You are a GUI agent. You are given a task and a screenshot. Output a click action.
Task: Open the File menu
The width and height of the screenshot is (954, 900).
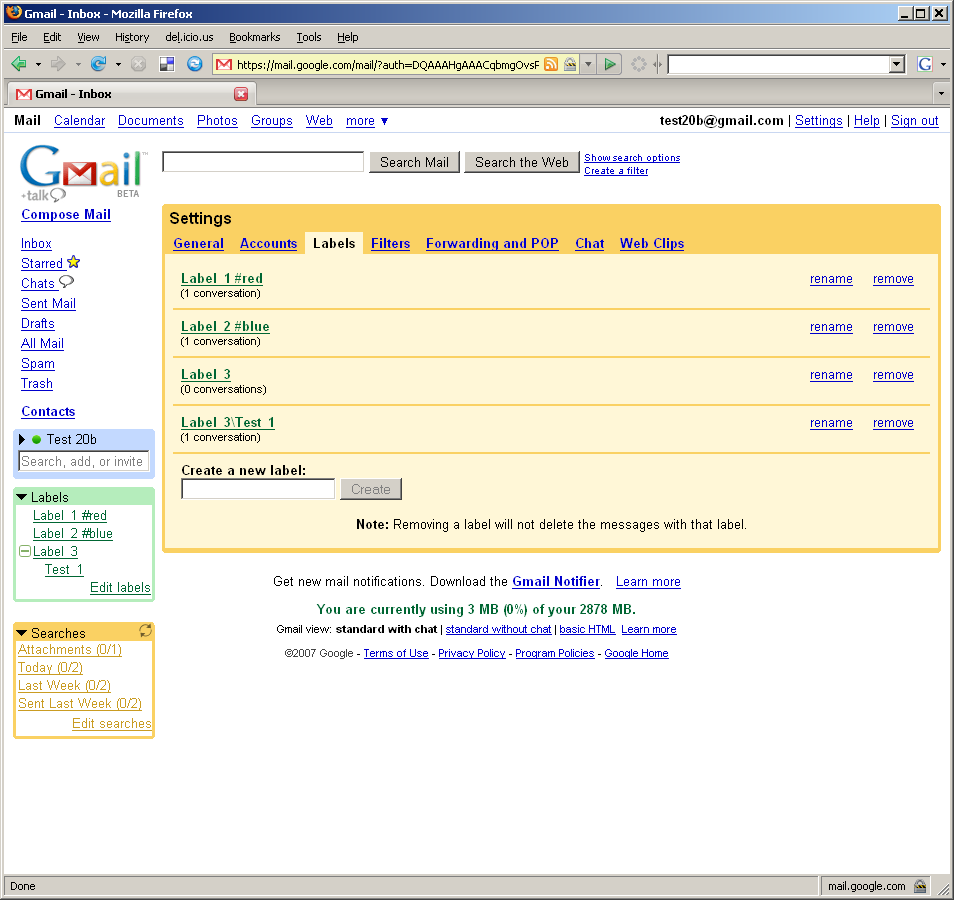coord(19,37)
